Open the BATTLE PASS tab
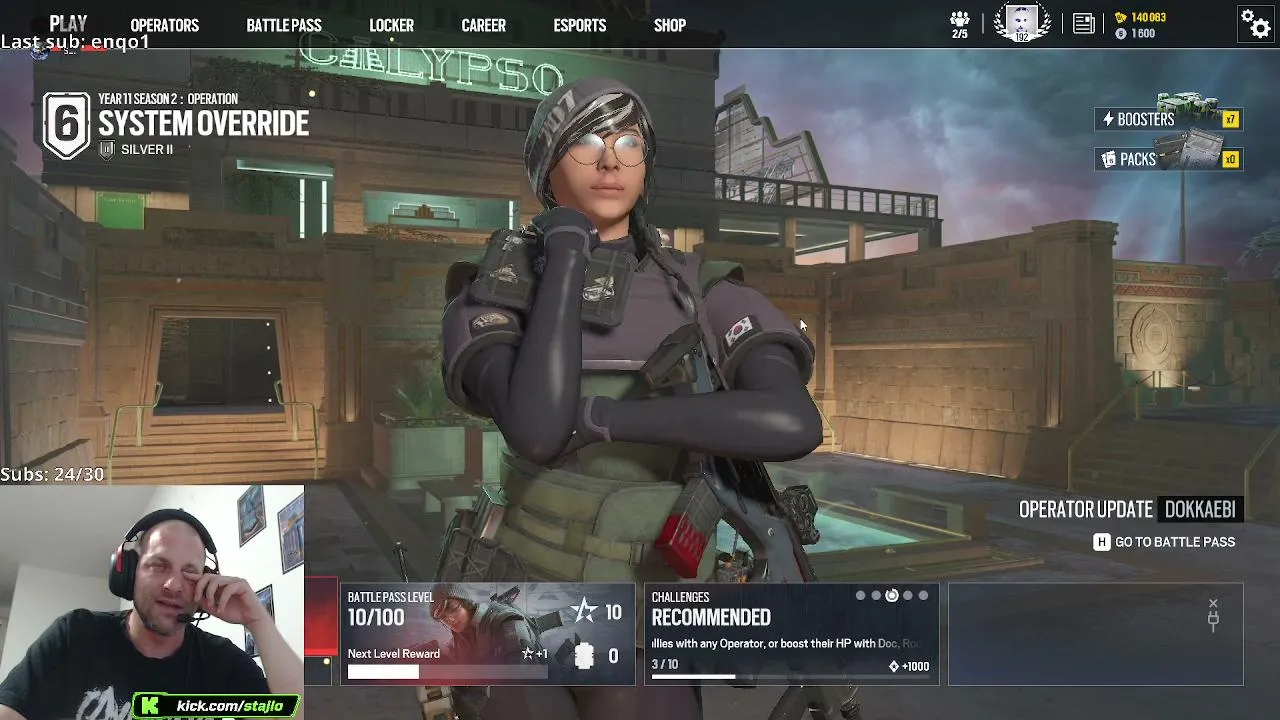The width and height of the screenshot is (1280, 720). 284,26
